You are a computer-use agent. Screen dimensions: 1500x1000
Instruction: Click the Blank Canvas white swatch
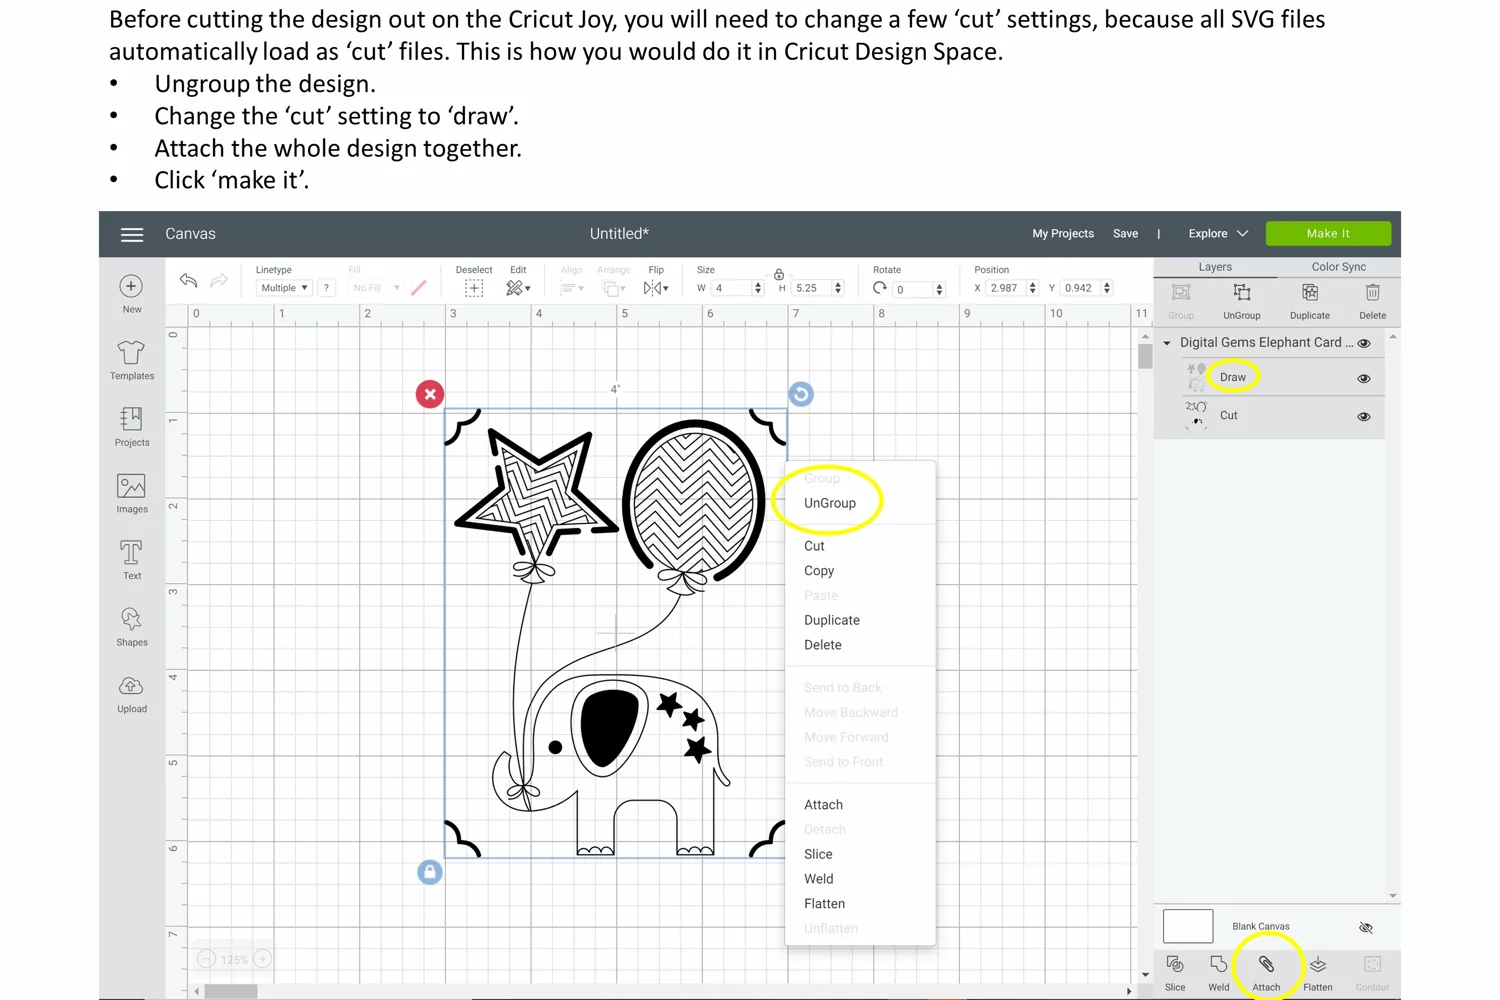coord(1188,927)
